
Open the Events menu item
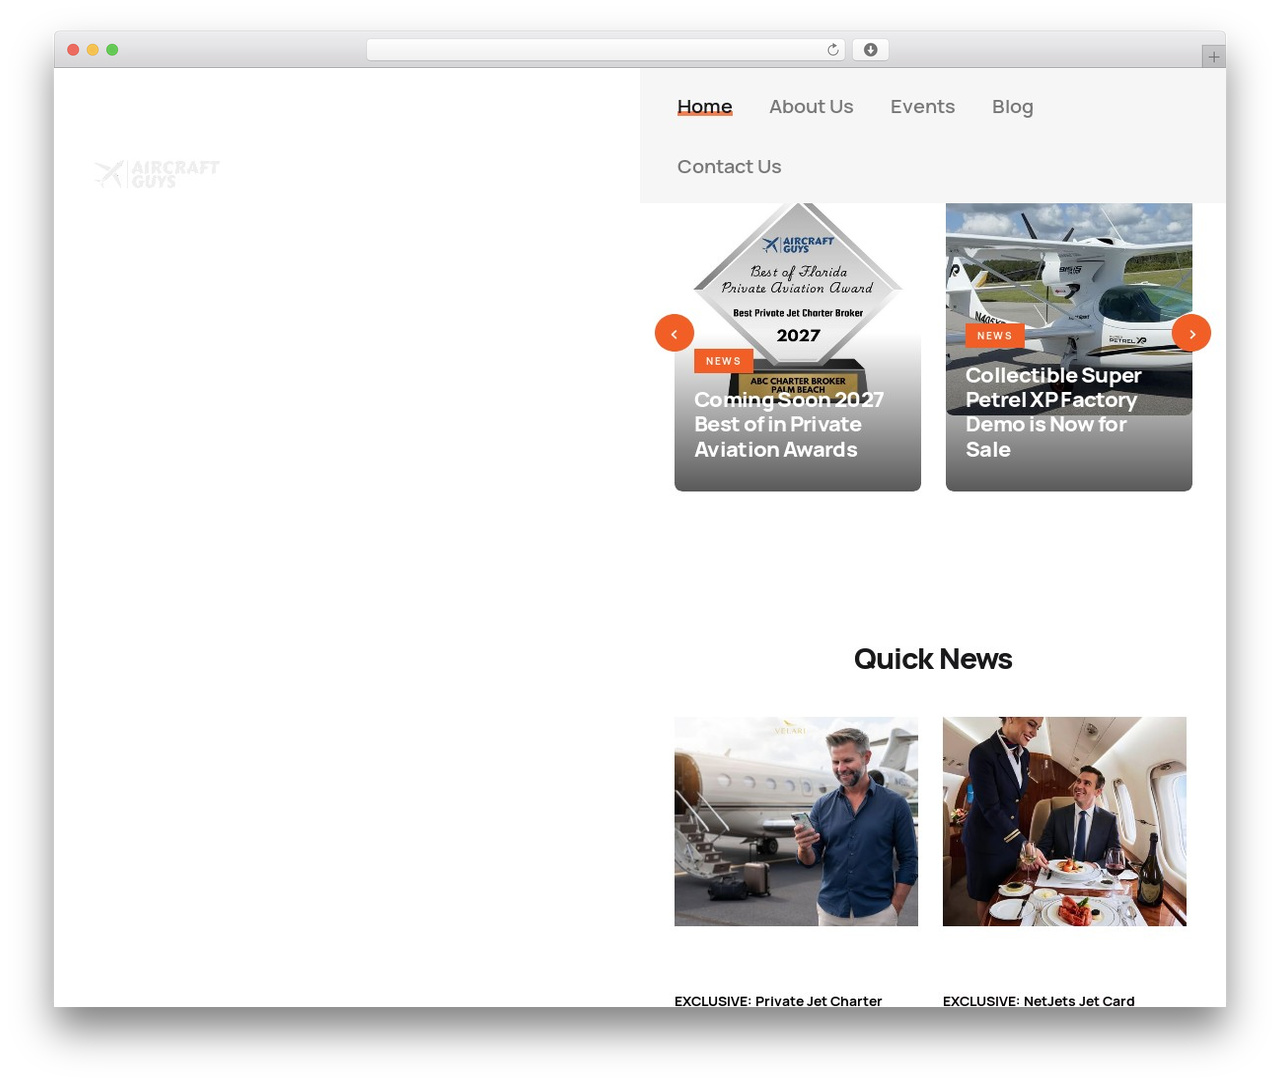(922, 107)
